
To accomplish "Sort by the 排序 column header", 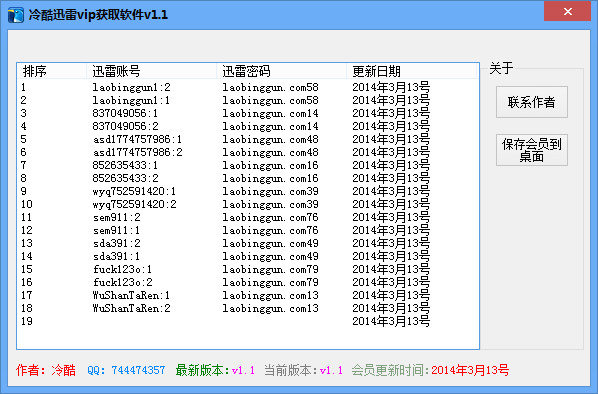I will pos(51,71).
